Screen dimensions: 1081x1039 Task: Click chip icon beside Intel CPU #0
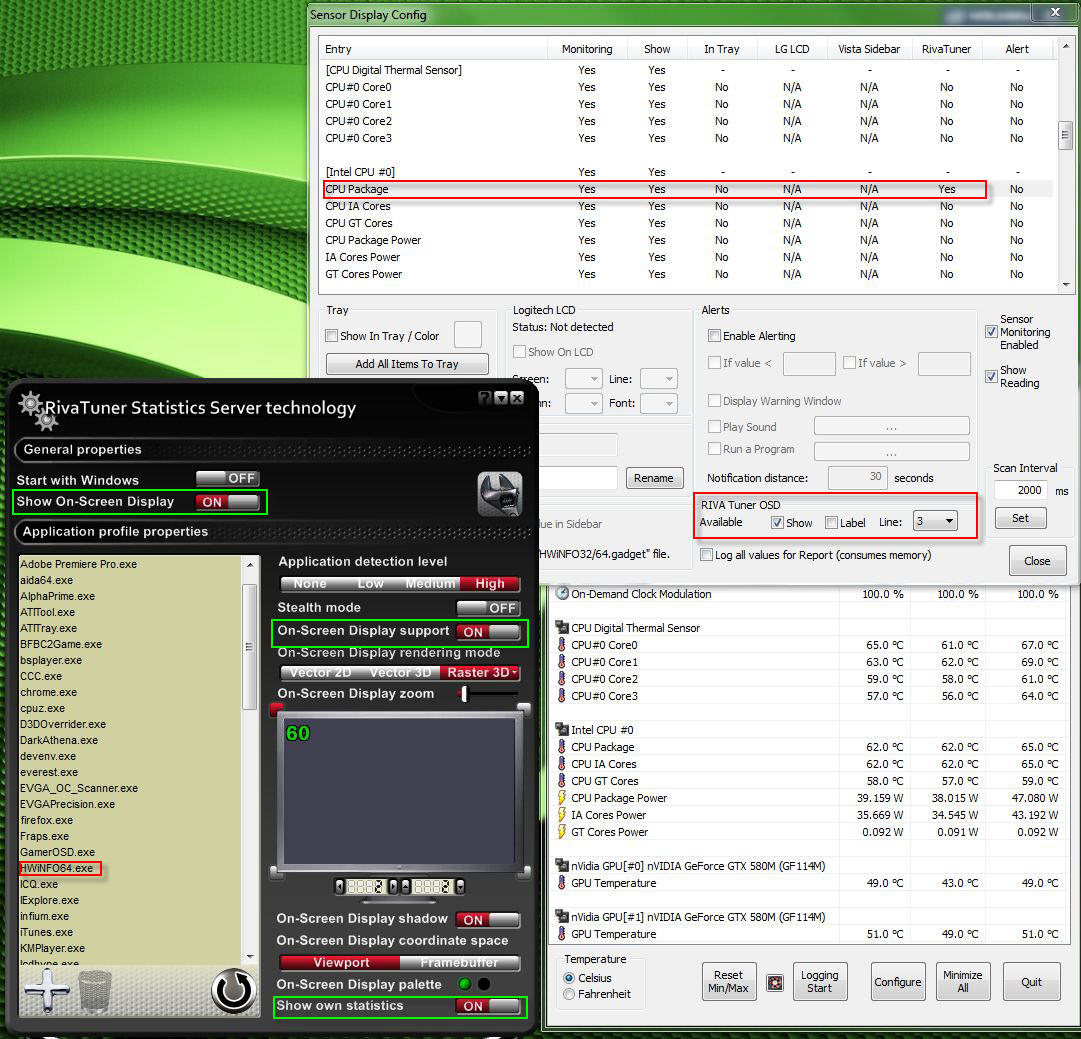[x=562, y=729]
